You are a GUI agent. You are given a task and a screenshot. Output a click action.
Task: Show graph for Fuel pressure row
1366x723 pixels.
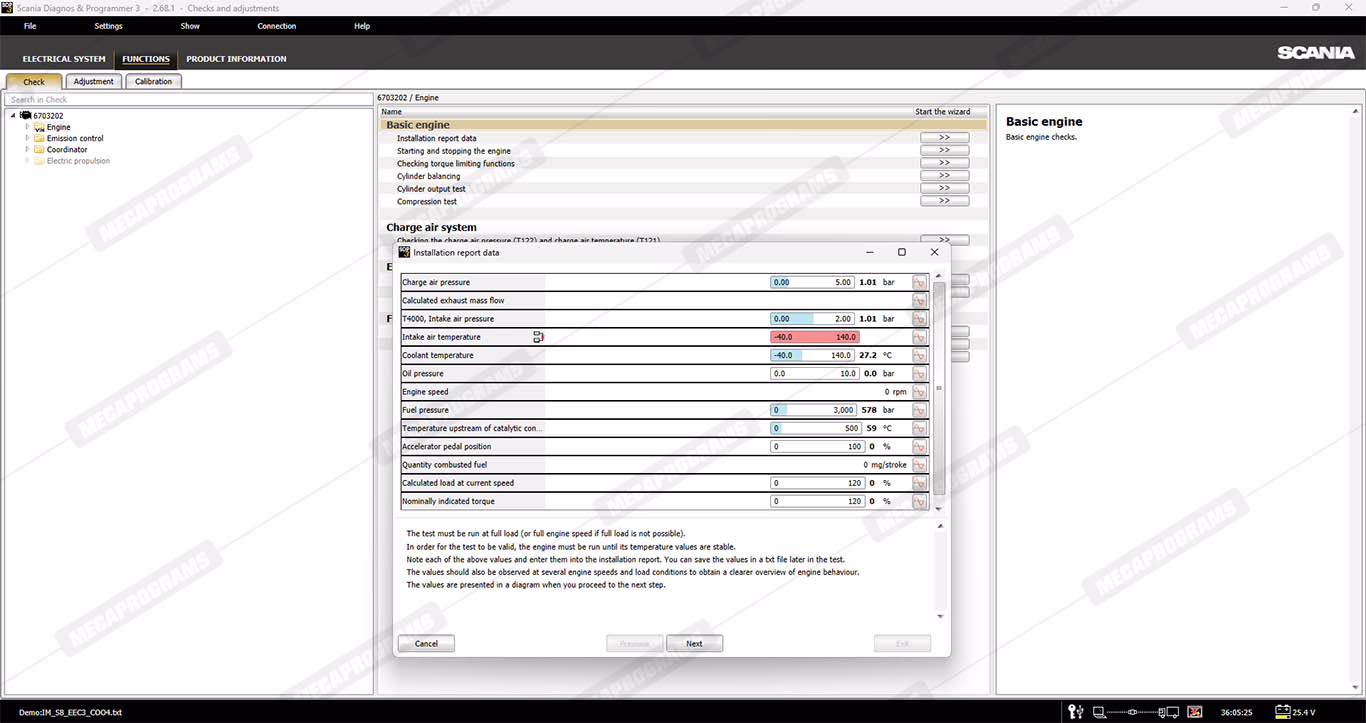[x=919, y=411]
